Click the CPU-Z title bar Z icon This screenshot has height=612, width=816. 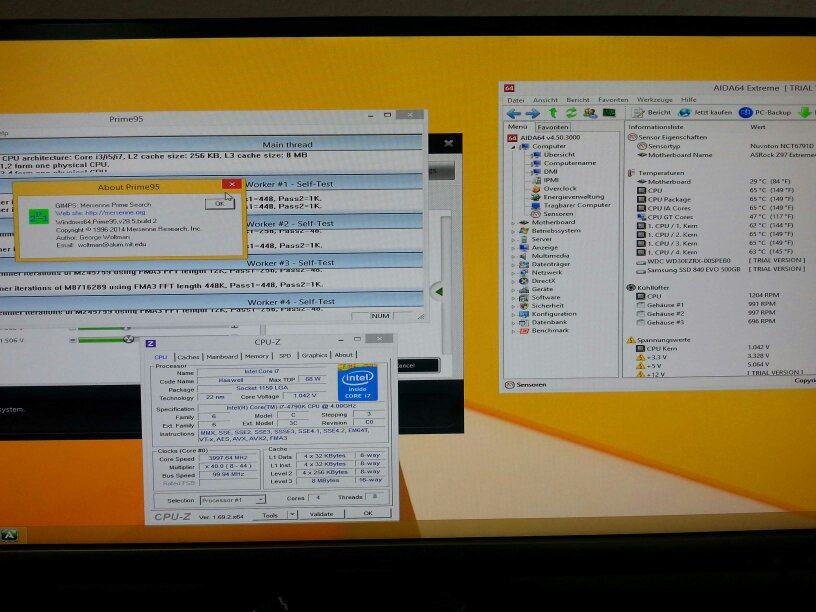pos(151,343)
